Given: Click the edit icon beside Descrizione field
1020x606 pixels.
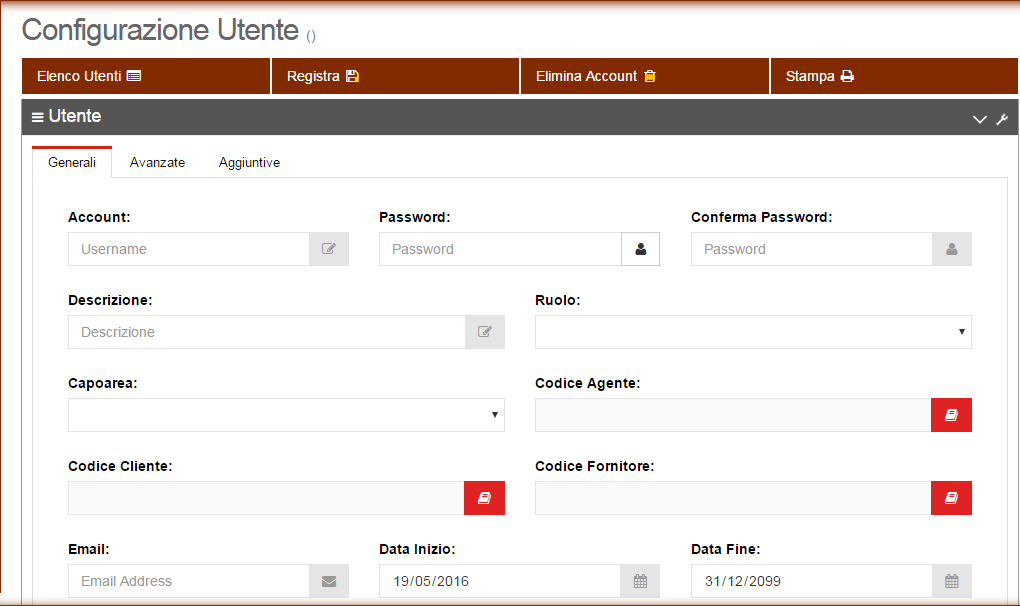Looking at the screenshot, I should [x=484, y=332].
